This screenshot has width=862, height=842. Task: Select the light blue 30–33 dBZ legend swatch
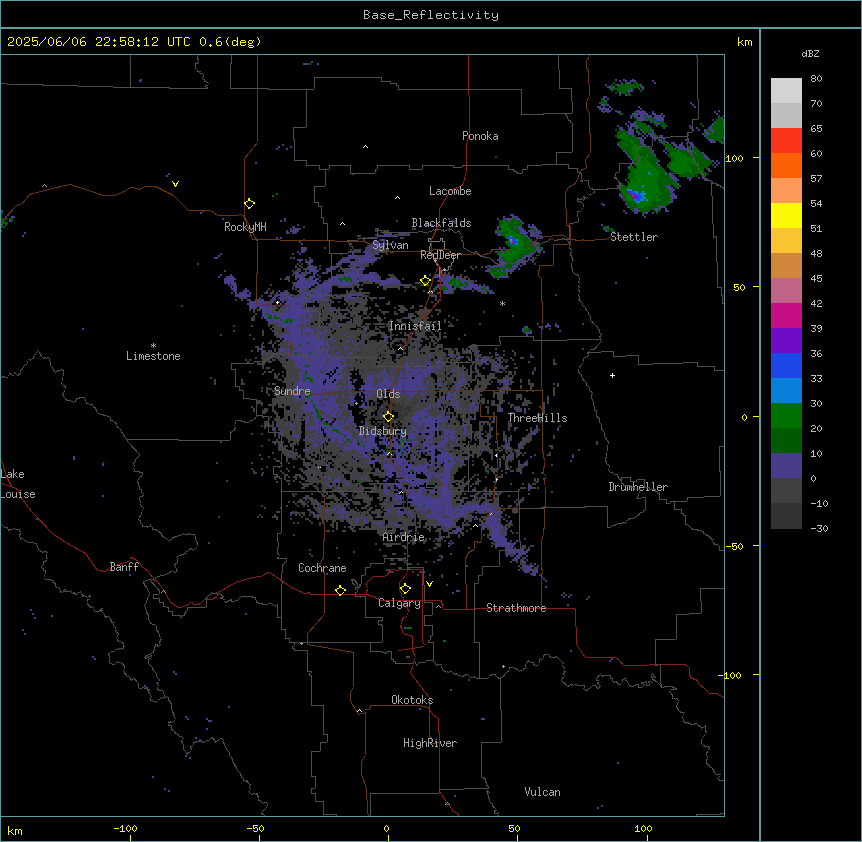[x=786, y=390]
